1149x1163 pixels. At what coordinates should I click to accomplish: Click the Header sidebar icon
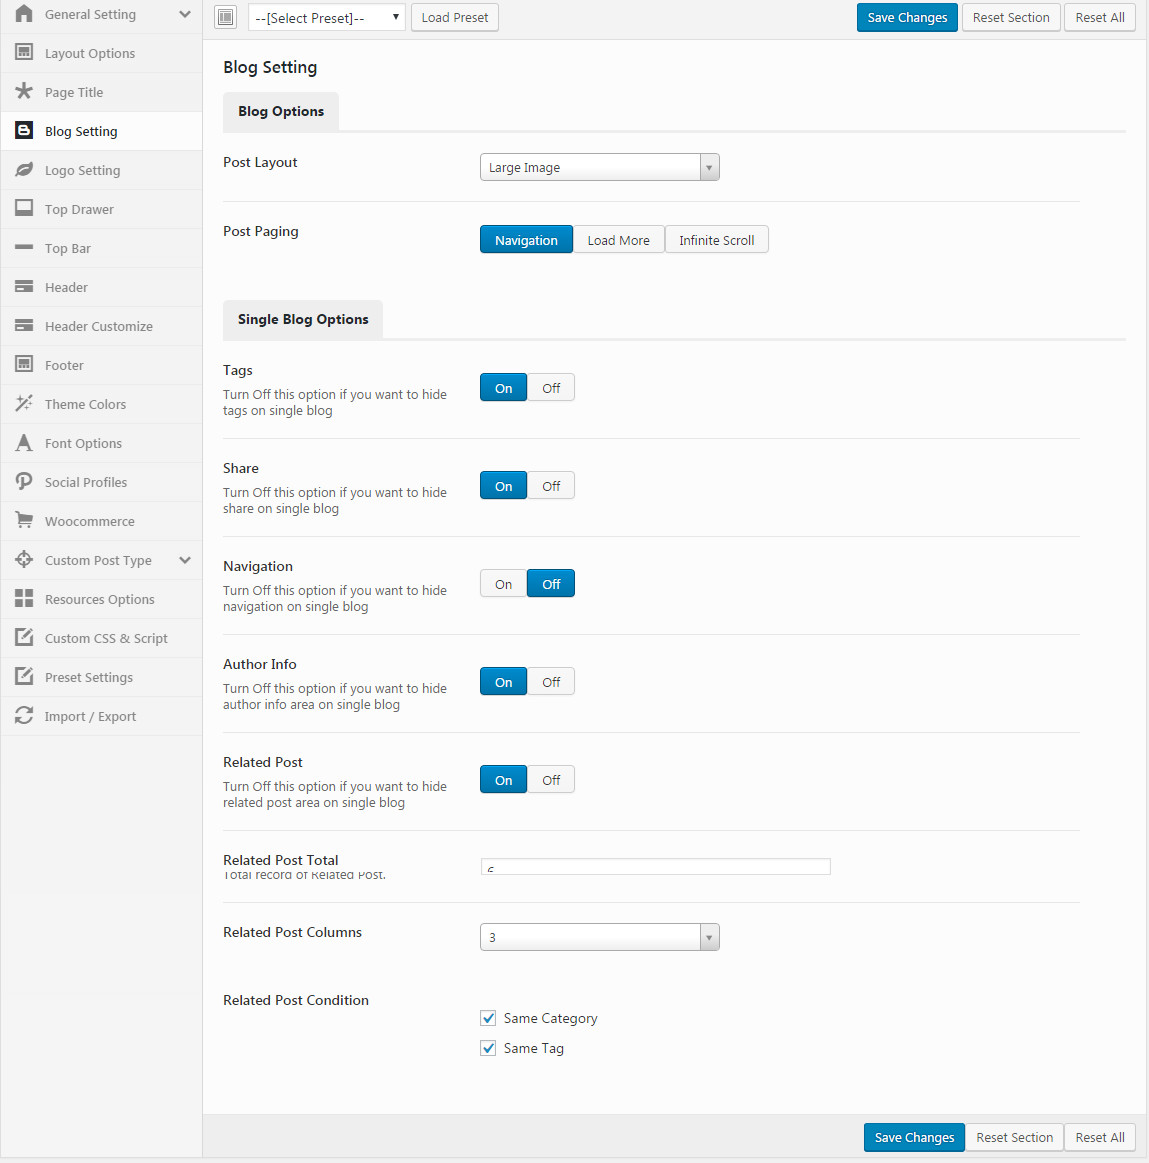[x=24, y=286]
